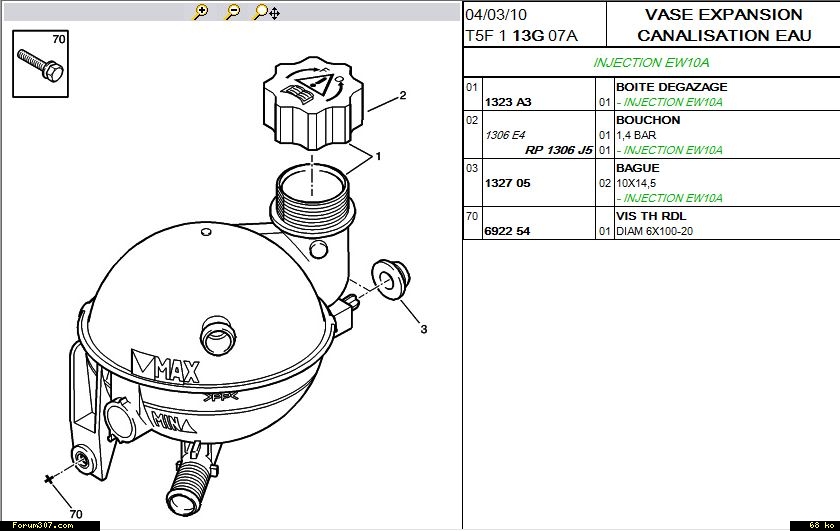This screenshot has height=531, width=840.
Task: Select callout number 2 in diagram
Action: point(402,96)
